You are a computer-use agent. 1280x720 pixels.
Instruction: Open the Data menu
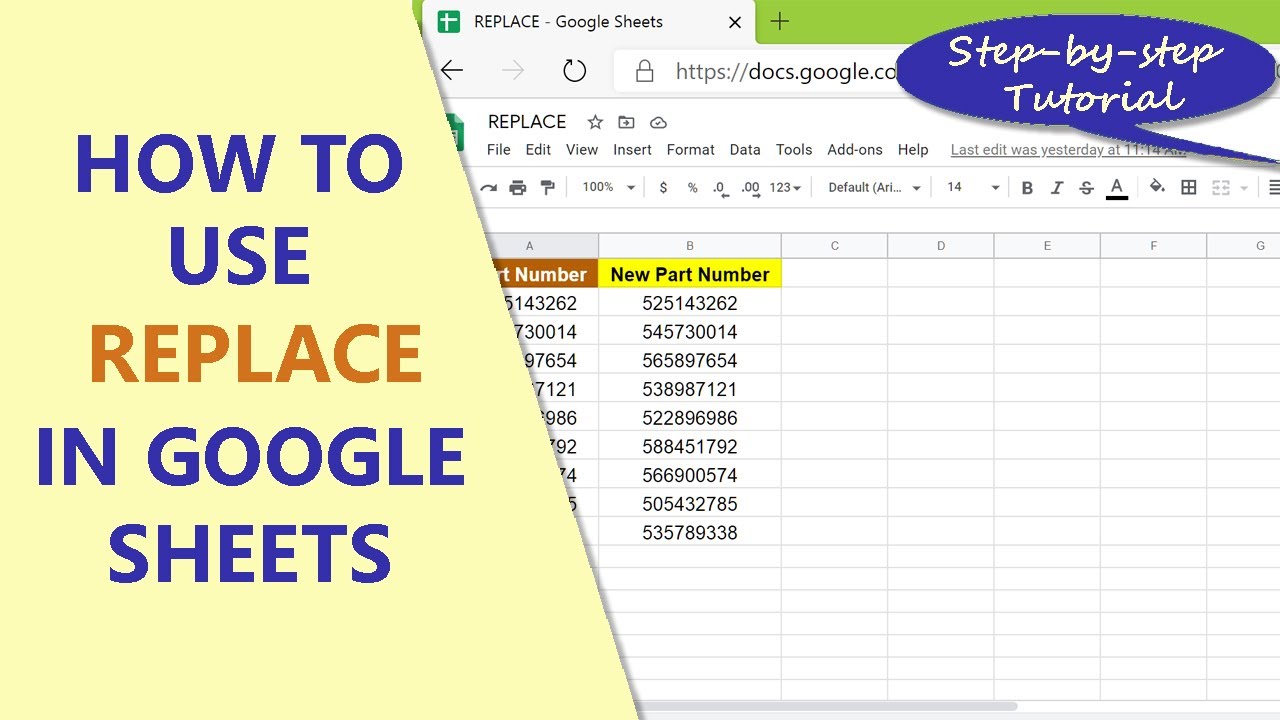tap(745, 150)
